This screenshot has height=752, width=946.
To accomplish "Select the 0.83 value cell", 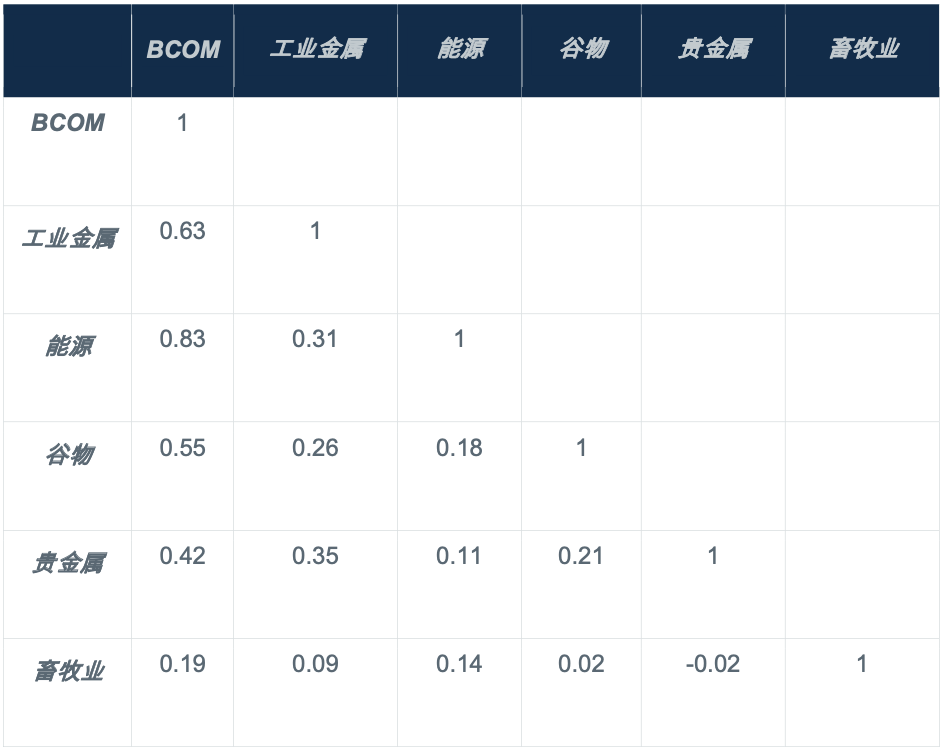I will pos(182,339).
